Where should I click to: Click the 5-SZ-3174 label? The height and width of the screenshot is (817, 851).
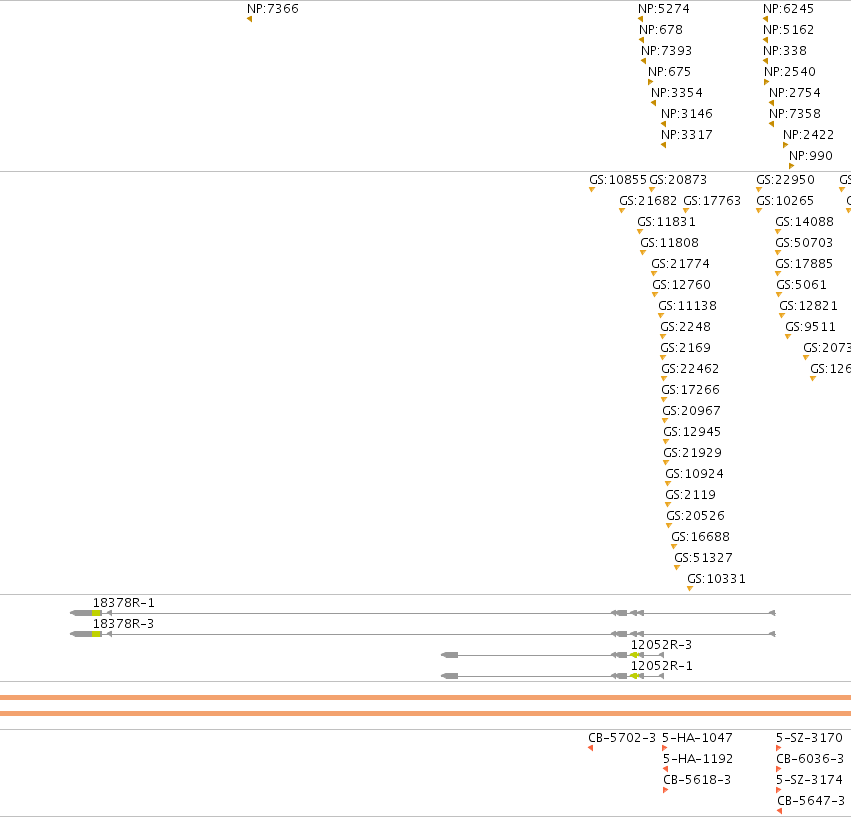[x=809, y=780]
